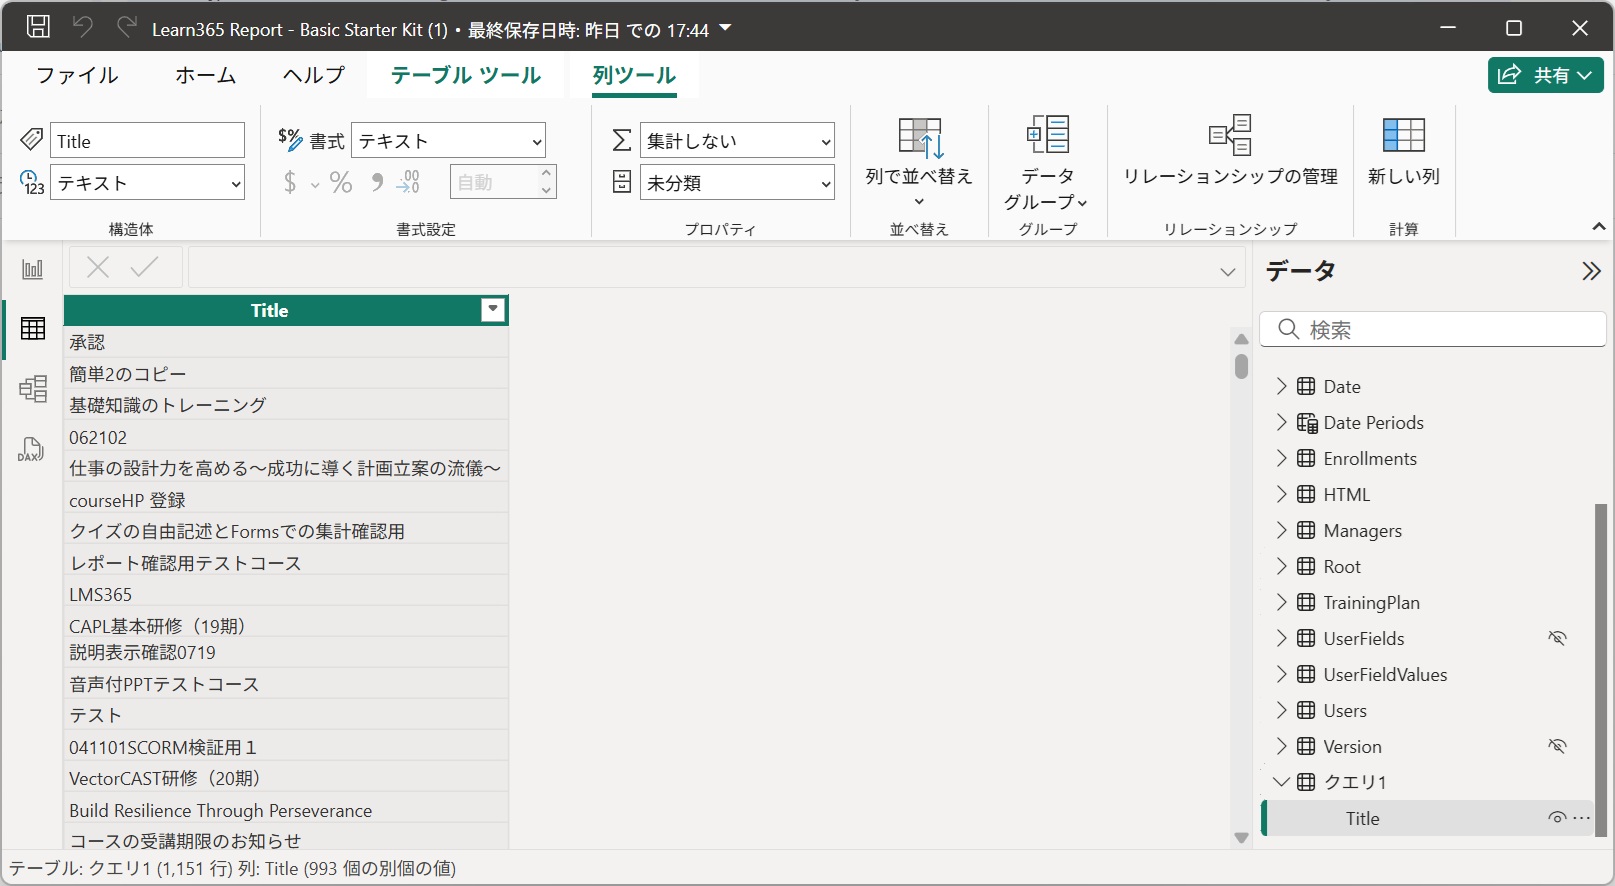Click the 列で並べ替え sort by column button
Screen dimensions: 1615x886
pyautogui.click(x=919, y=160)
